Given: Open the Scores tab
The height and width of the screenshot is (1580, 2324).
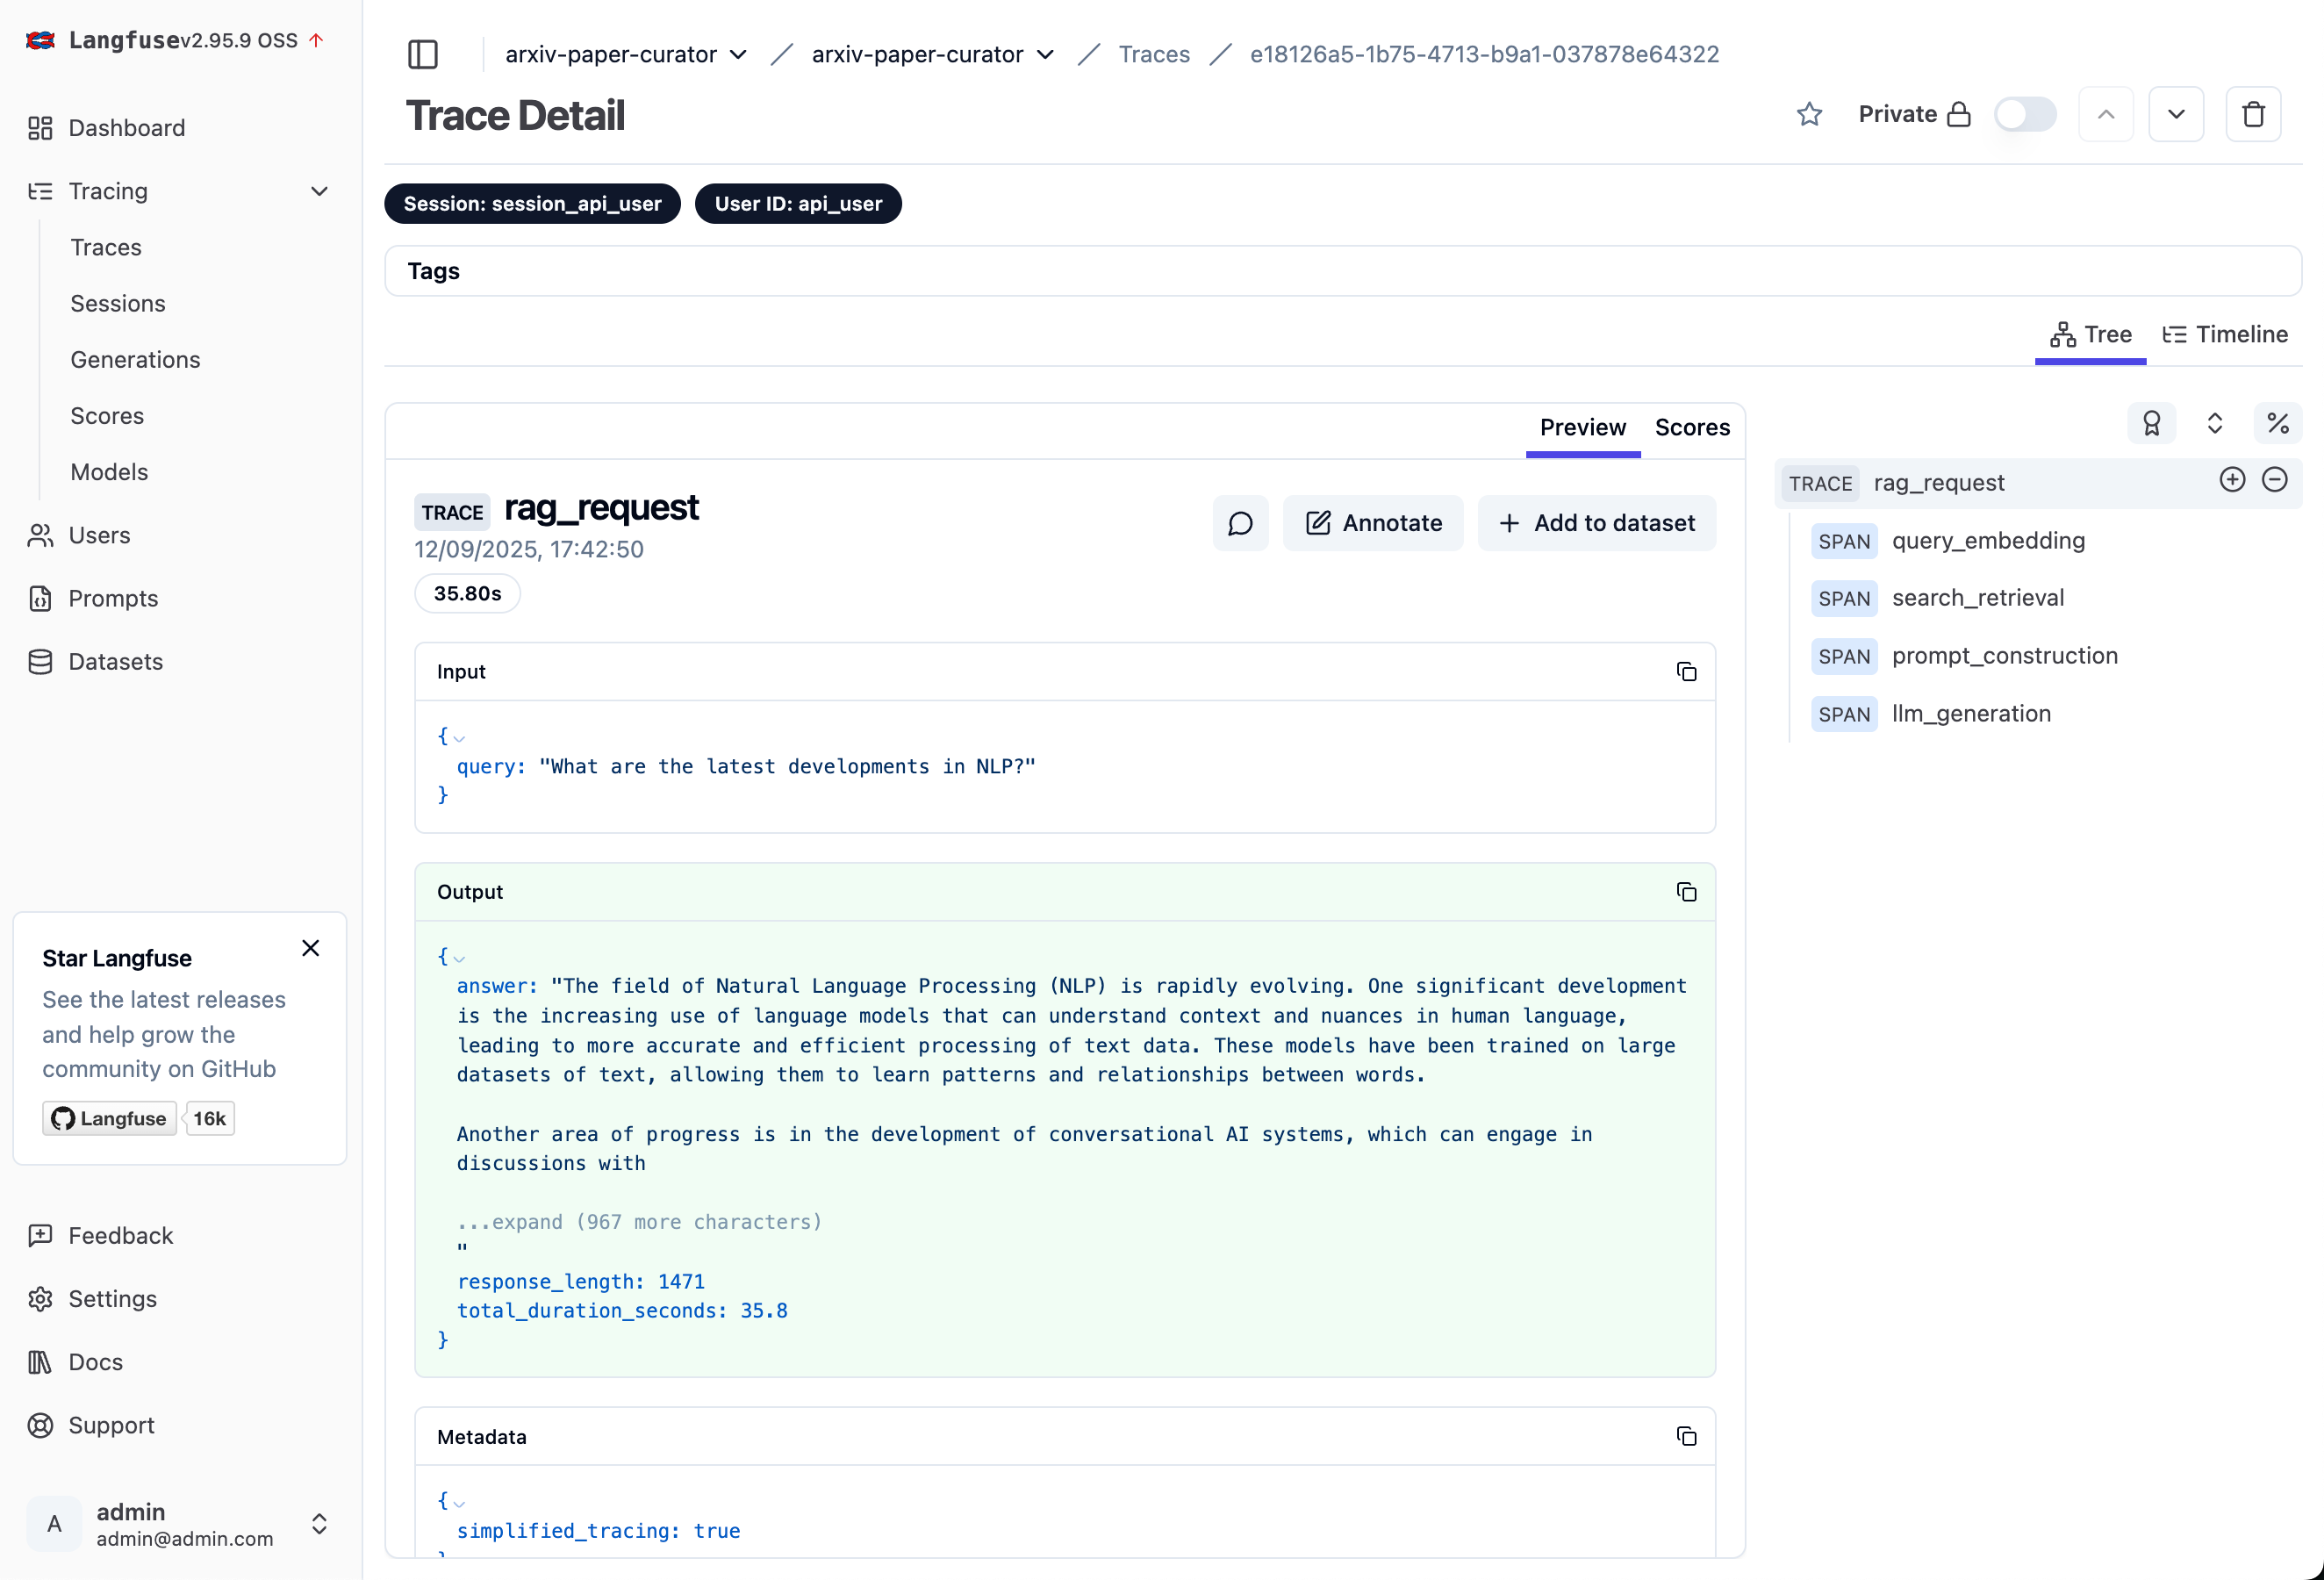Looking at the screenshot, I should [1692, 428].
